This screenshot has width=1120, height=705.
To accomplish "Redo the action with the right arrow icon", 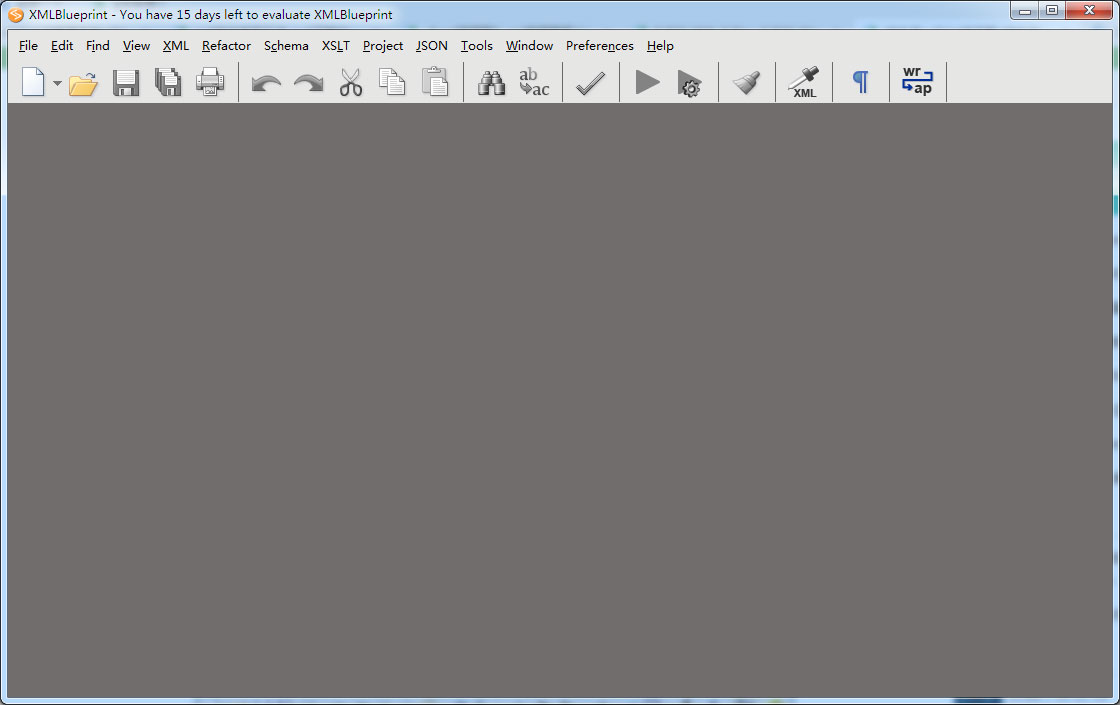I will [309, 84].
